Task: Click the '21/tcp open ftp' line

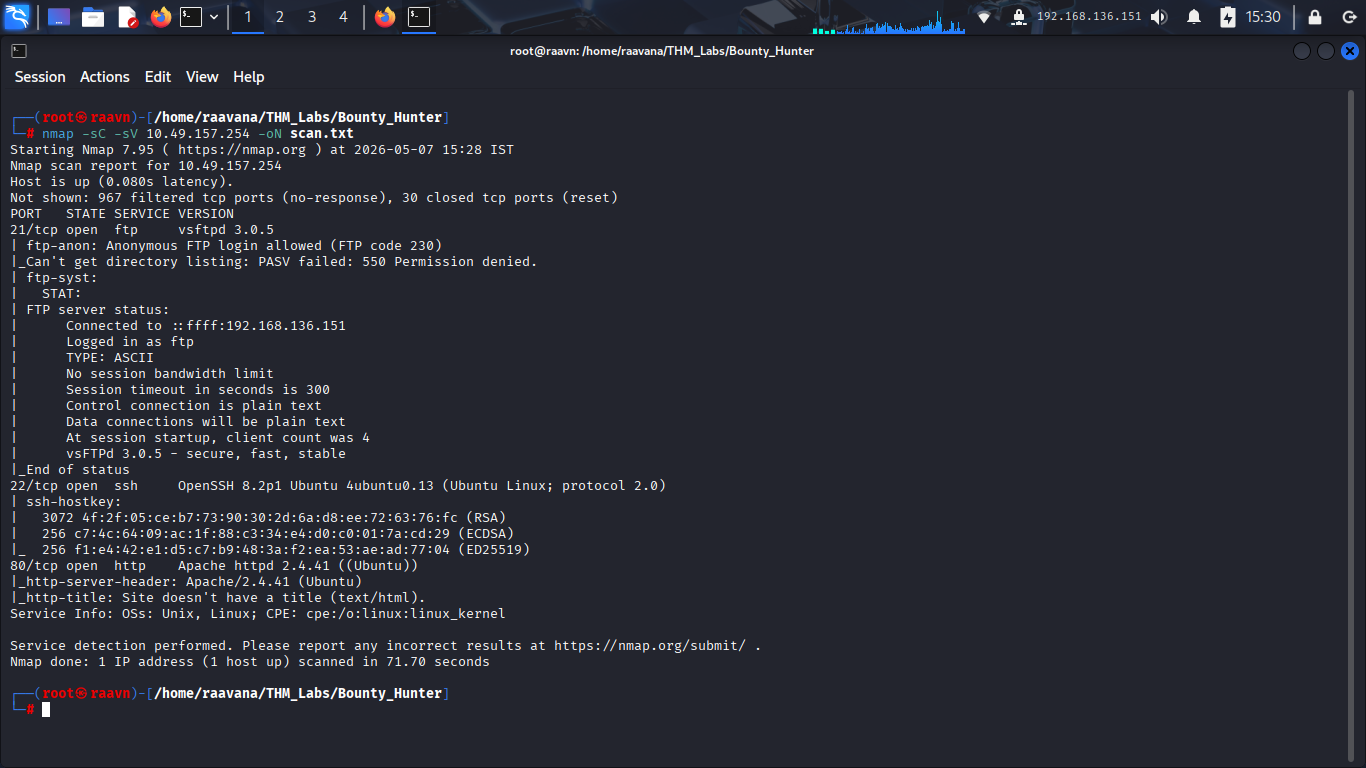Action: [142, 230]
